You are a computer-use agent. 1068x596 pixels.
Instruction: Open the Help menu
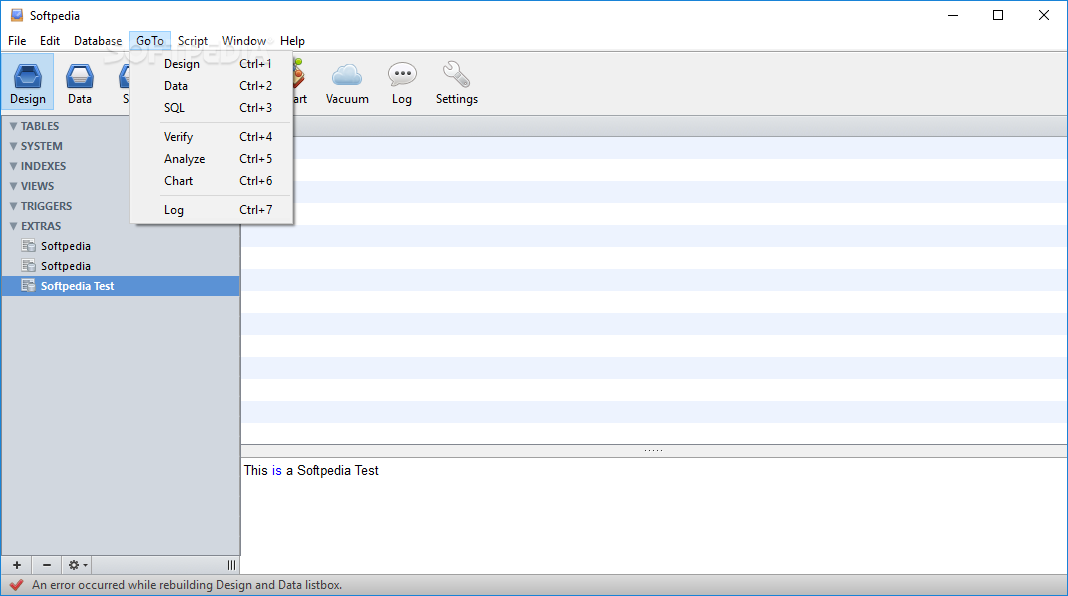292,41
